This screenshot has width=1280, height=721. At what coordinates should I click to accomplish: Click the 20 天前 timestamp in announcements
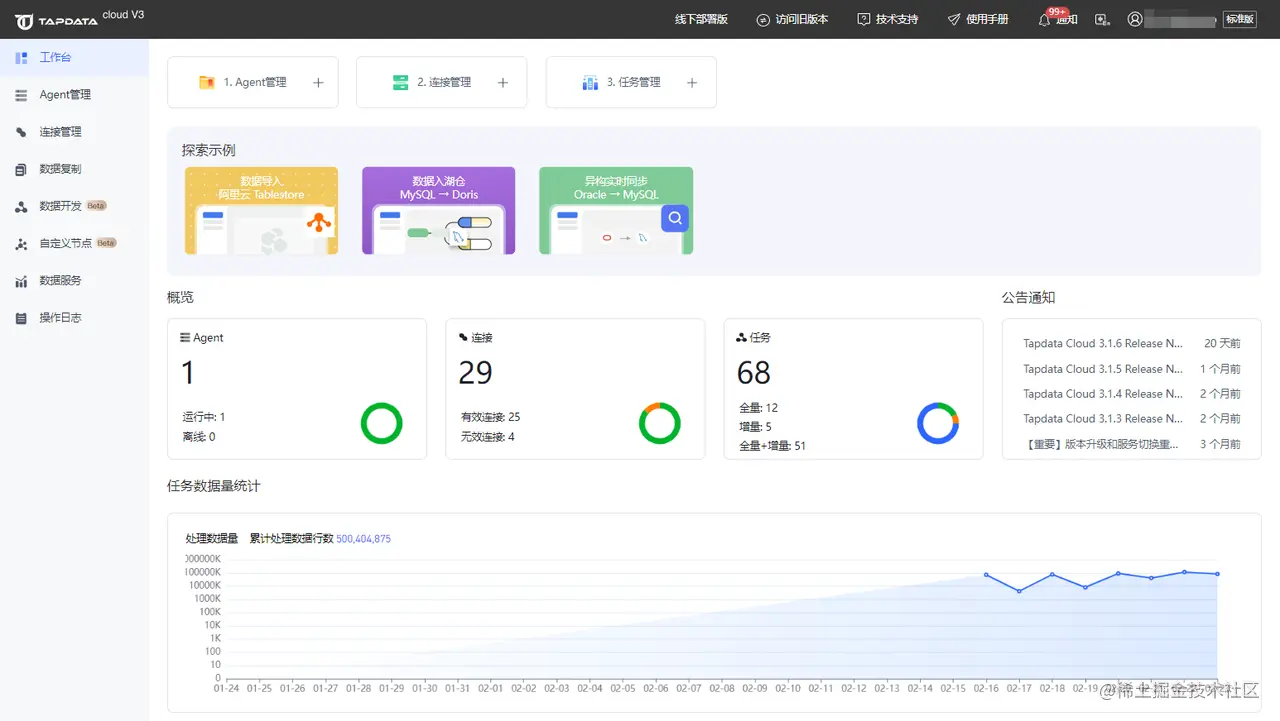[x=1222, y=343]
